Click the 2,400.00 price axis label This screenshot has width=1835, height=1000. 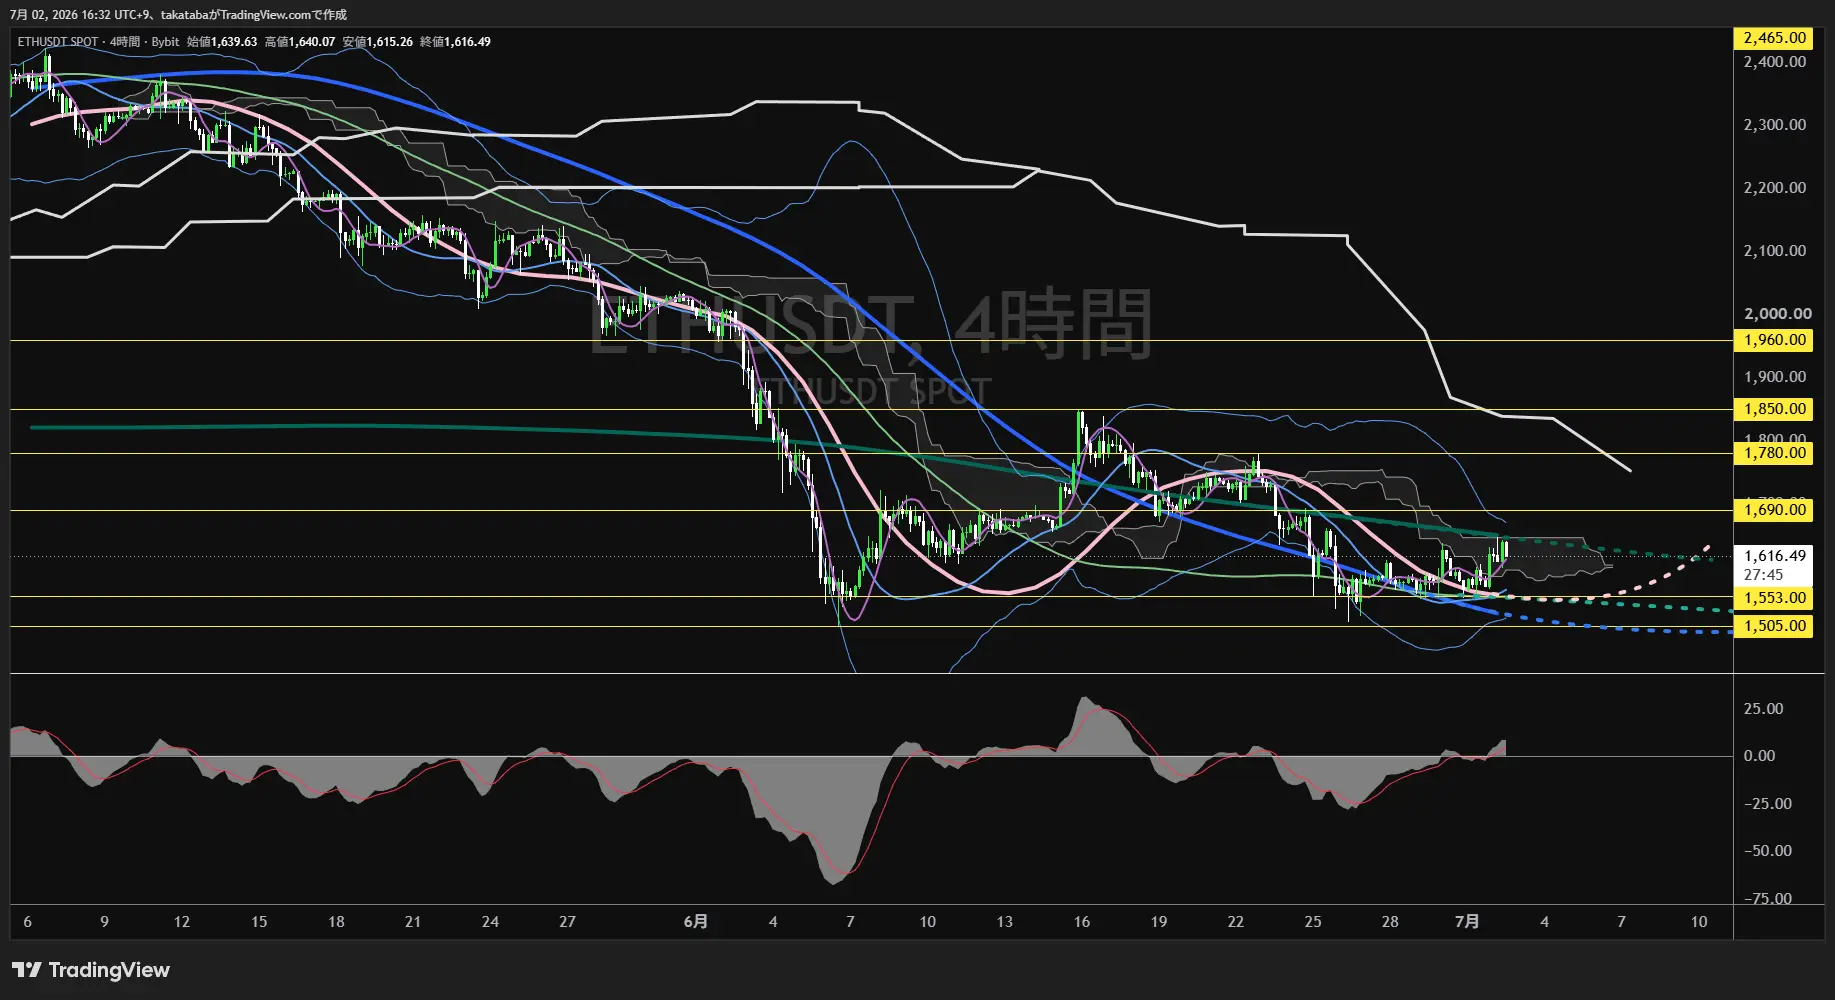1774,62
